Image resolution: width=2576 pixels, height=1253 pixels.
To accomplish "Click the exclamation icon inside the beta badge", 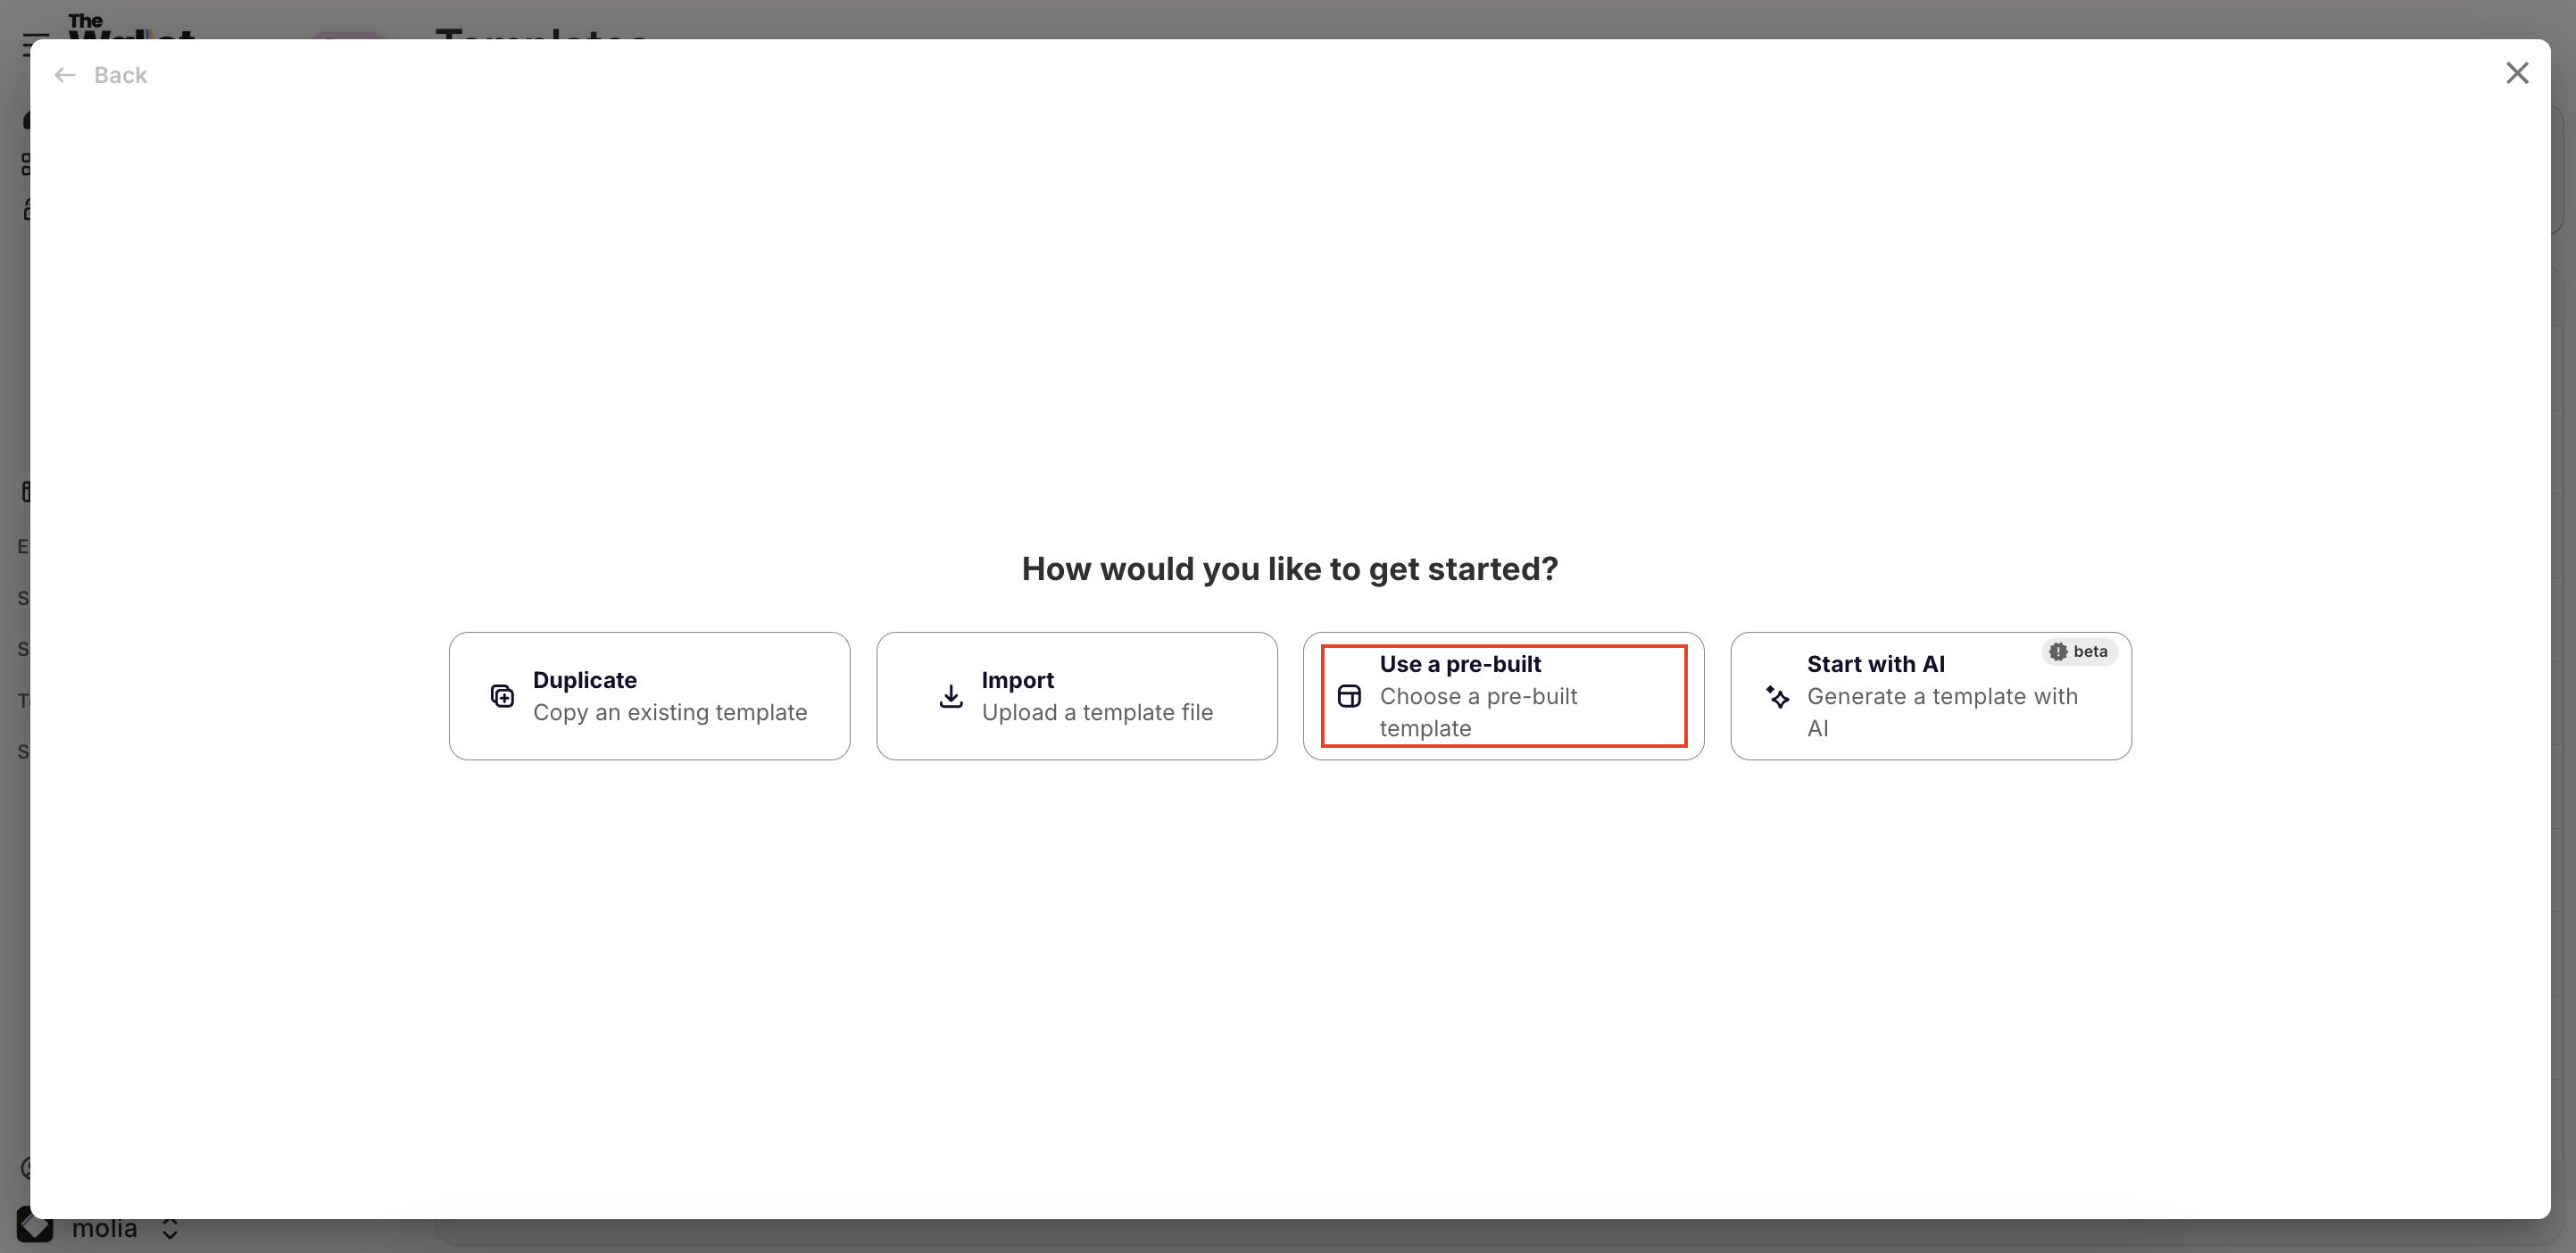I will point(2058,651).
